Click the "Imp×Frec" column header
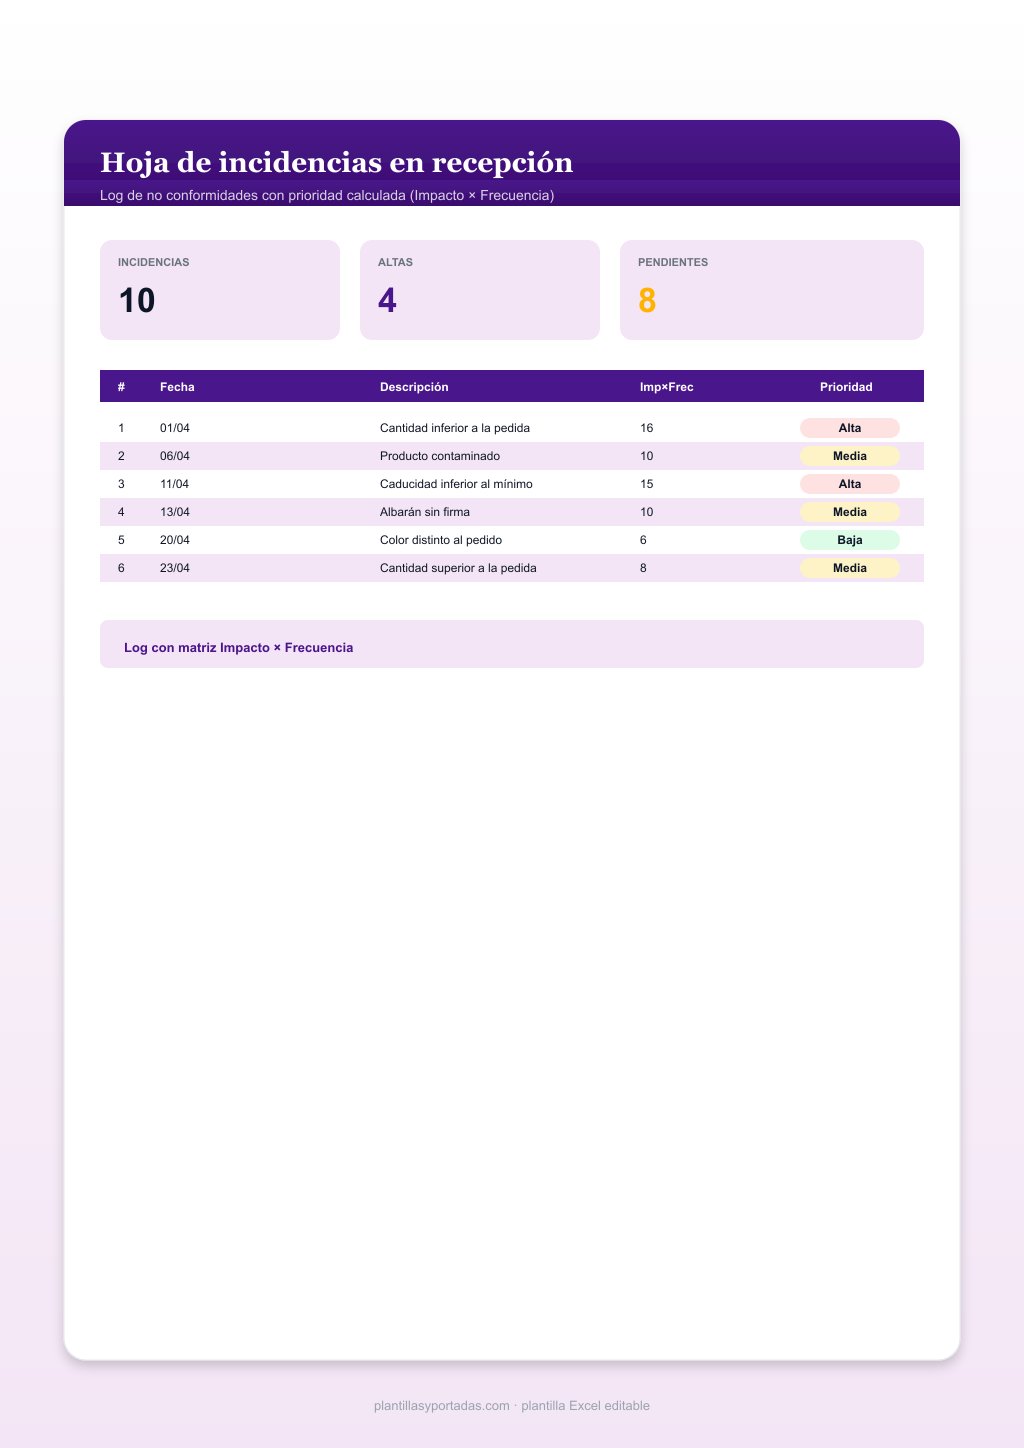The width and height of the screenshot is (1024, 1448). (x=667, y=387)
